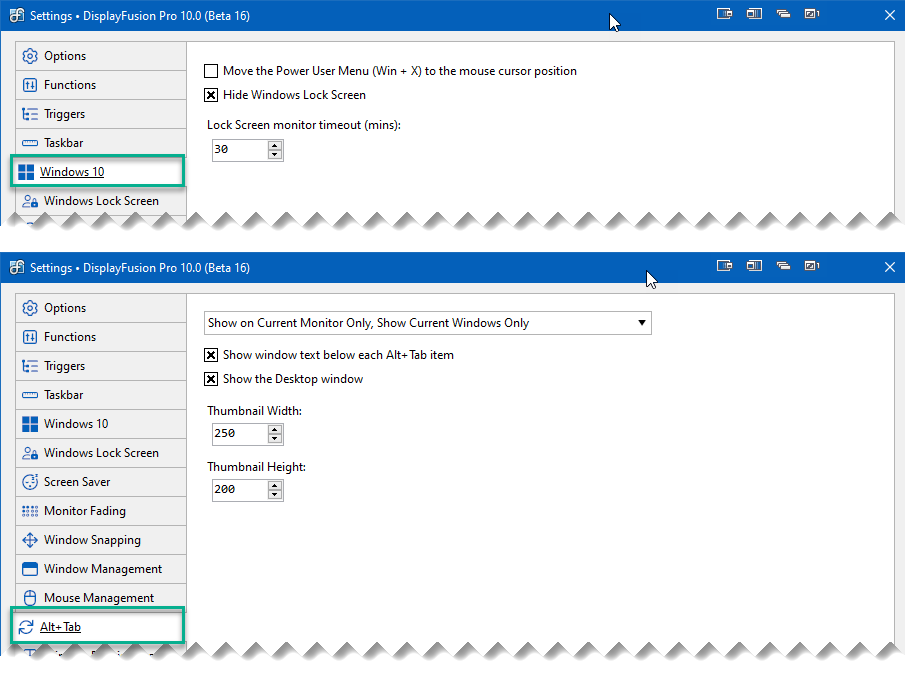Viewport: 905px width, 679px height.
Task: Click Window Snapping arrows icon in lower sidebar
Action: point(30,540)
